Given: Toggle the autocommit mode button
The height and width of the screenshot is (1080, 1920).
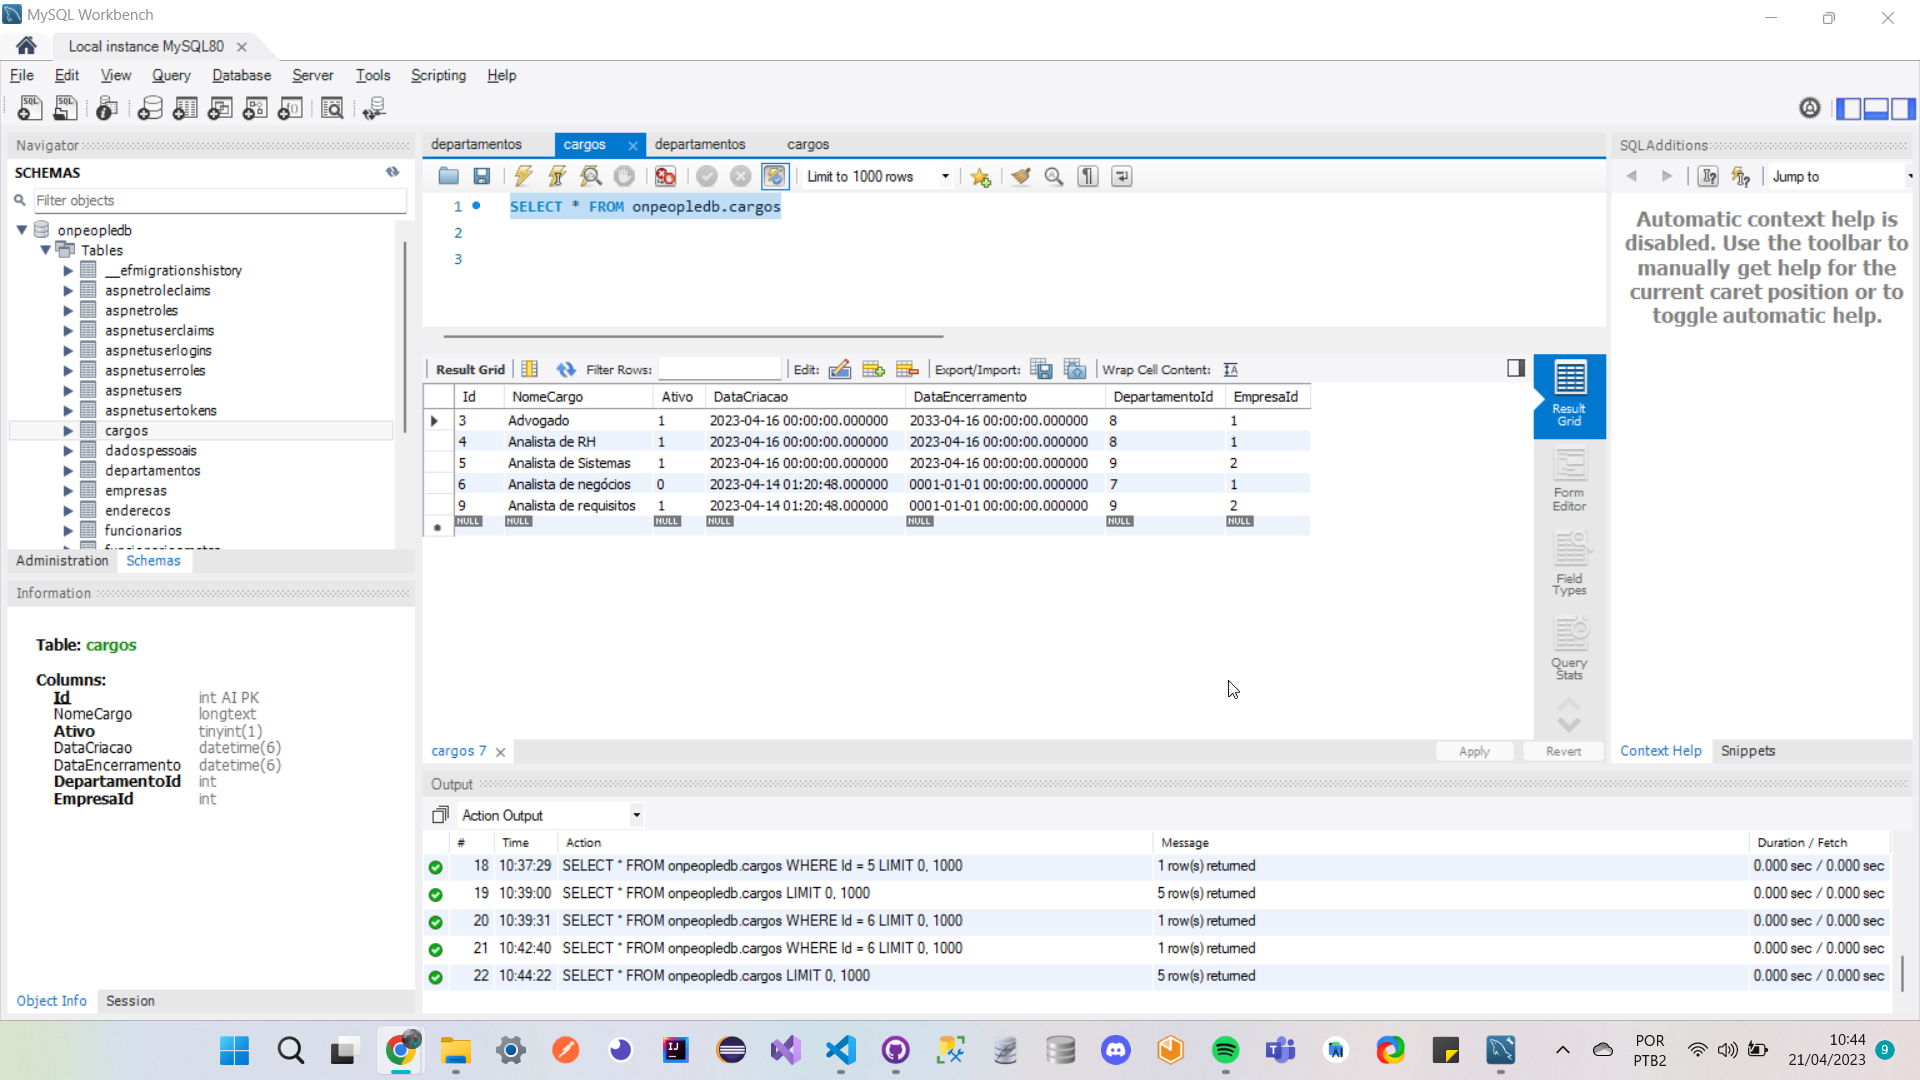Looking at the screenshot, I should 775,177.
